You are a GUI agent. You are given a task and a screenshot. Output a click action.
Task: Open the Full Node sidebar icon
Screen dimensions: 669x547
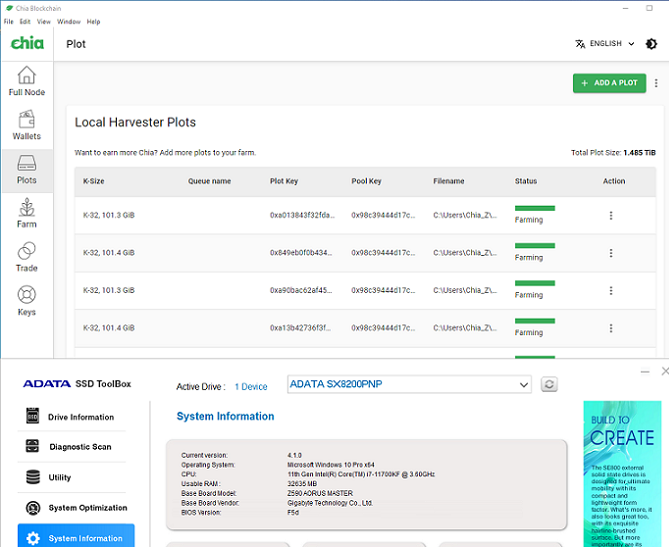point(27,81)
